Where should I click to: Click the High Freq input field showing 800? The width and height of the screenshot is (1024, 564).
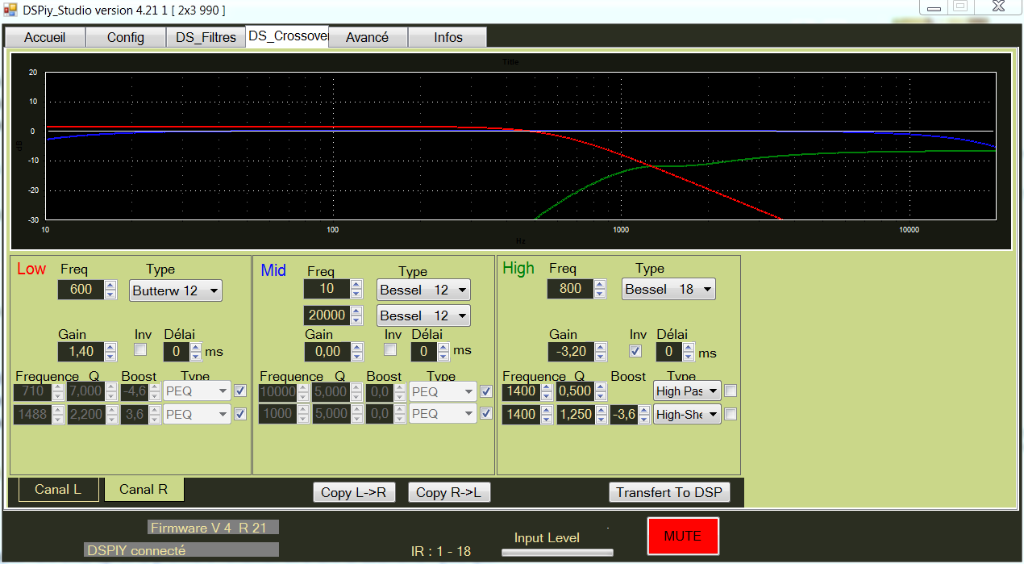pos(569,289)
